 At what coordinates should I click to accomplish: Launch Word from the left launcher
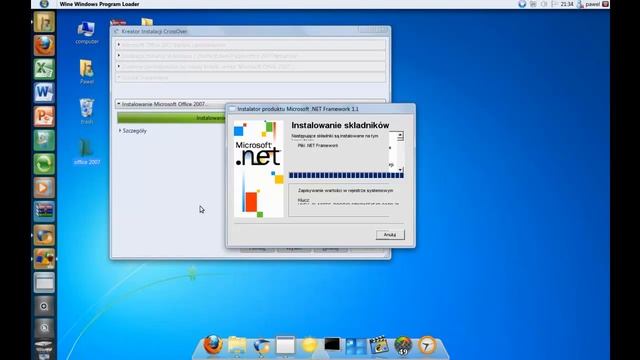point(44,92)
